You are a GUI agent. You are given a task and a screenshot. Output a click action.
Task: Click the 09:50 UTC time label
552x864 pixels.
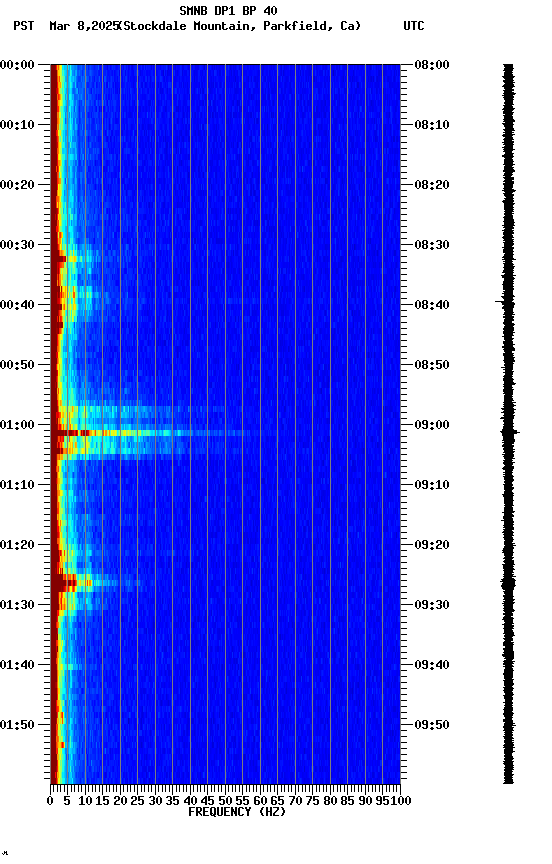[x=432, y=725]
